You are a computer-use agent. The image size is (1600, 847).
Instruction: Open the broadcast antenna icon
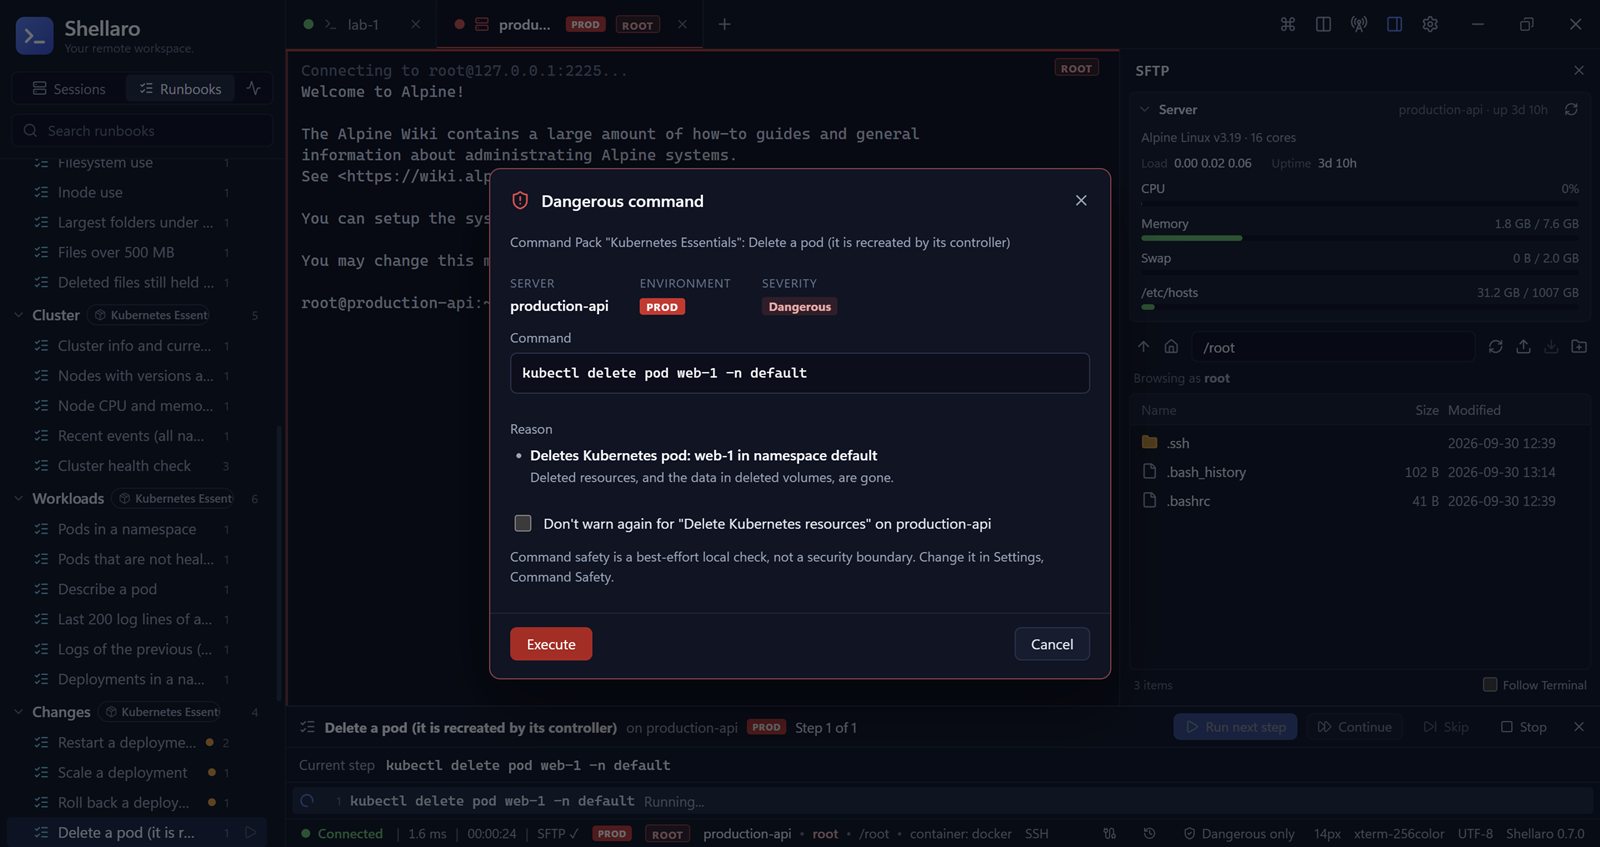click(x=1359, y=24)
